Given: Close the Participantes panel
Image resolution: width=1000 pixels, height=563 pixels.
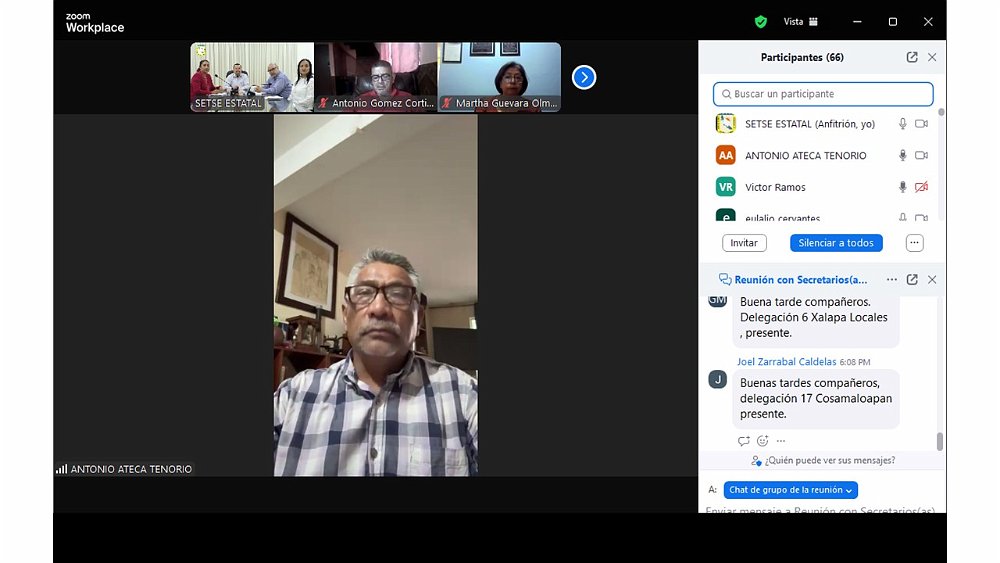Looking at the screenshot, I should [x=932, y=58].
